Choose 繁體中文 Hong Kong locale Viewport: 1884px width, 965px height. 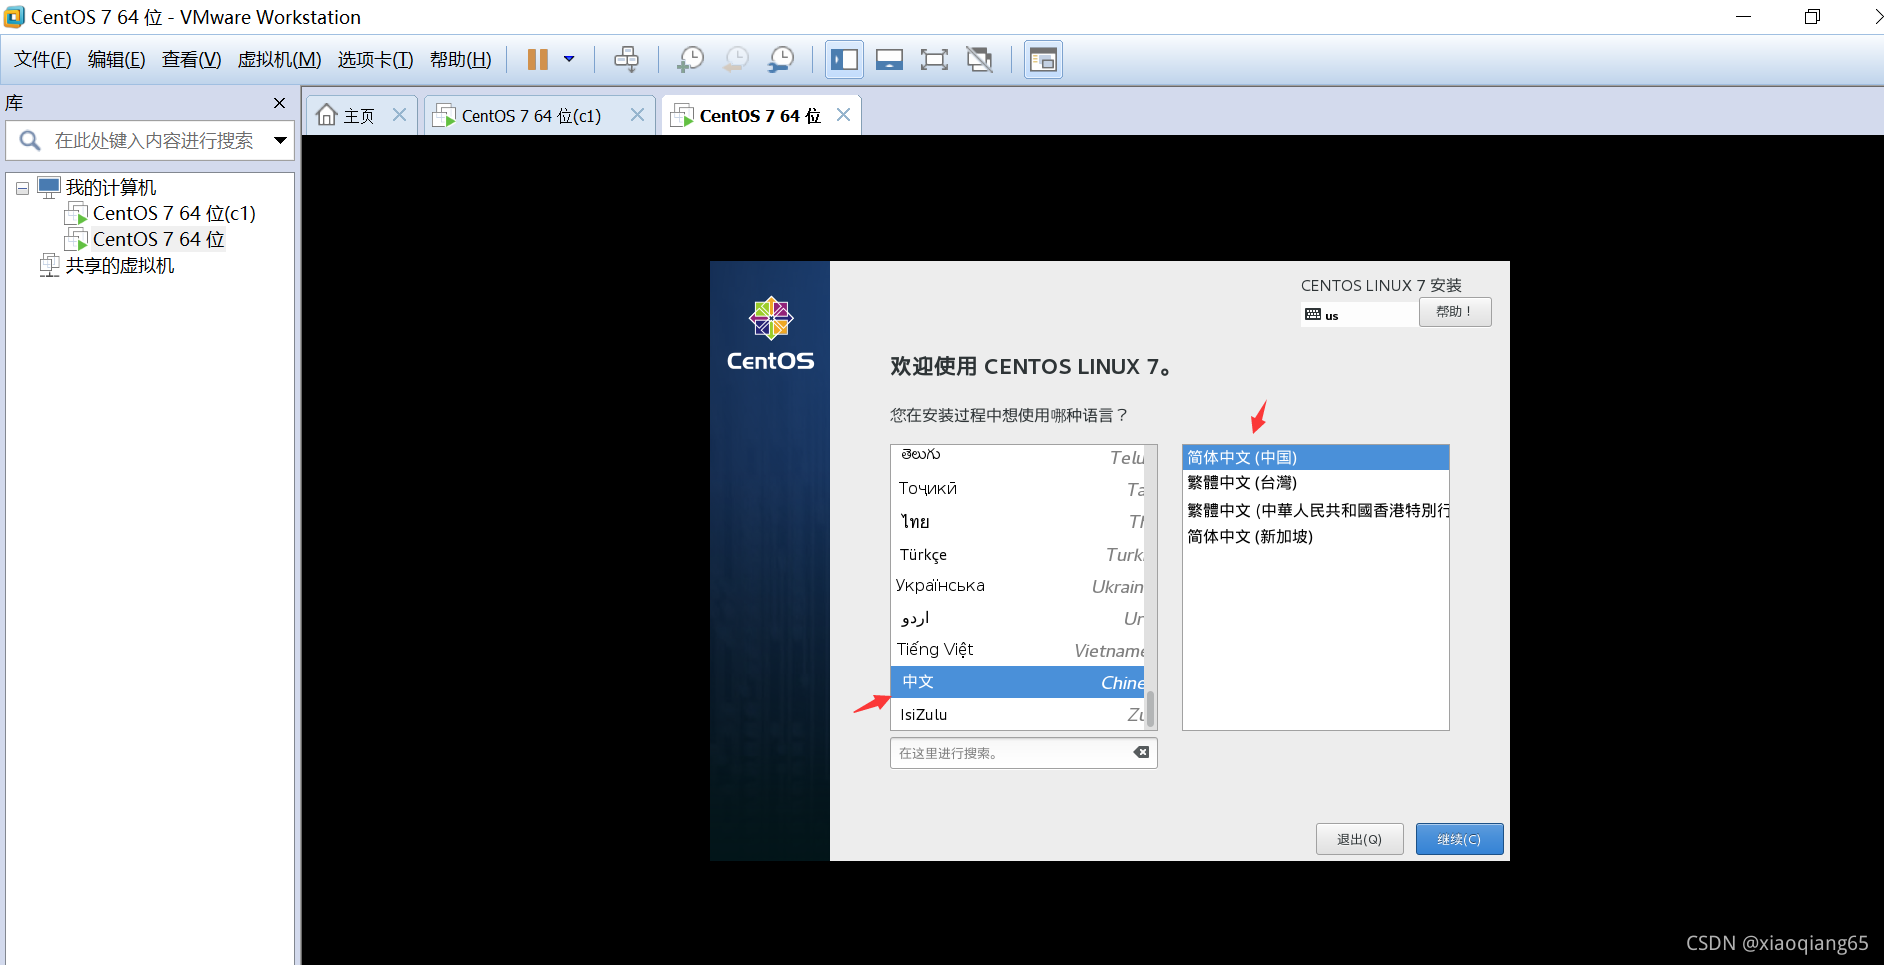(x=1315, y=510)
